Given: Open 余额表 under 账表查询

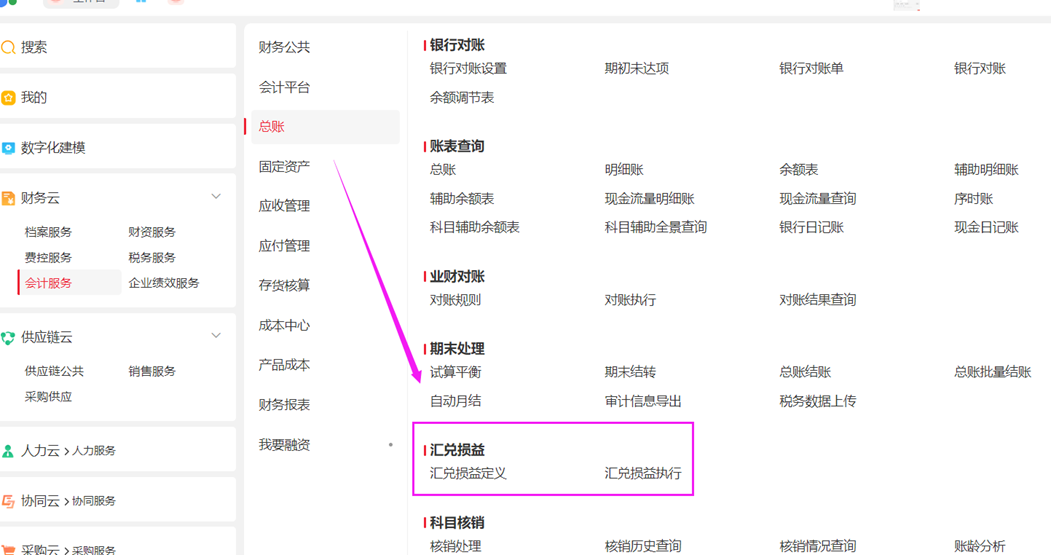Looking at the screenshot, I should pos(798,170).
